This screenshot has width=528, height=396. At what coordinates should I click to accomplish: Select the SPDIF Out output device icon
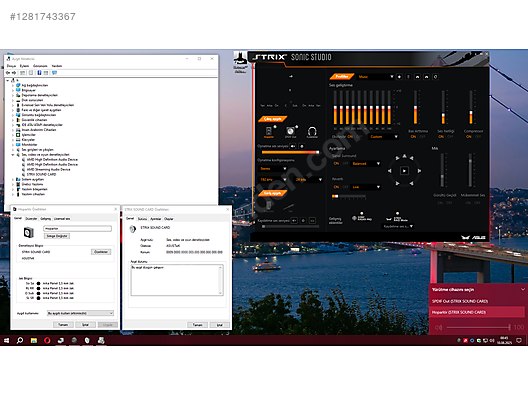(290, 131)
